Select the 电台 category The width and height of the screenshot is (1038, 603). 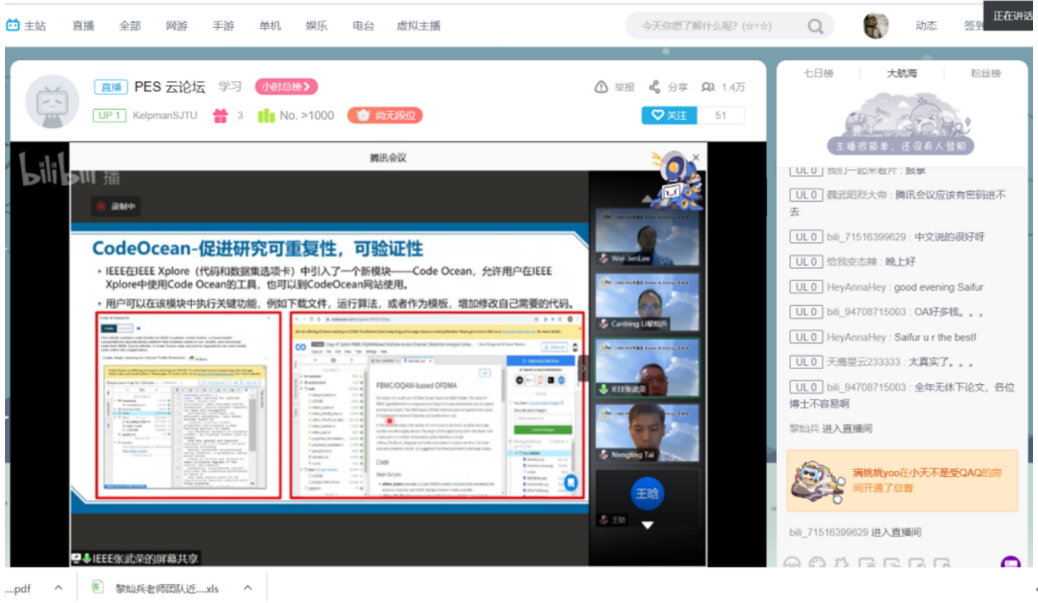363,26
